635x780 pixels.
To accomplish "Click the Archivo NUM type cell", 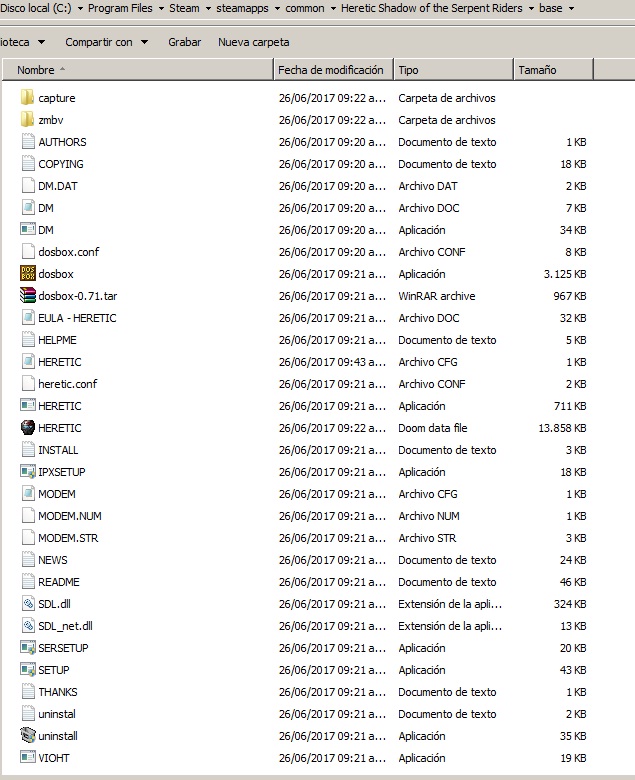I will coord(429,516).
